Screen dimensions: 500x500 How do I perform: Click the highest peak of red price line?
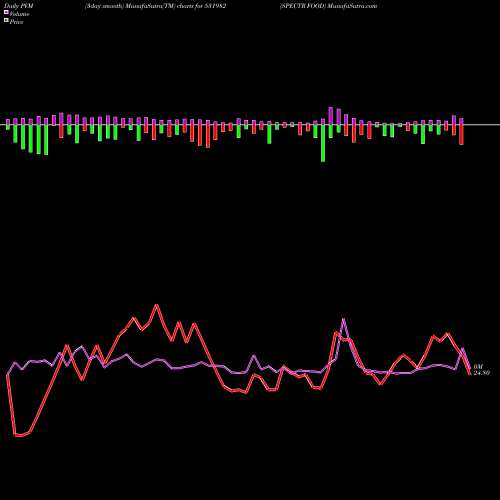point(157,305)
